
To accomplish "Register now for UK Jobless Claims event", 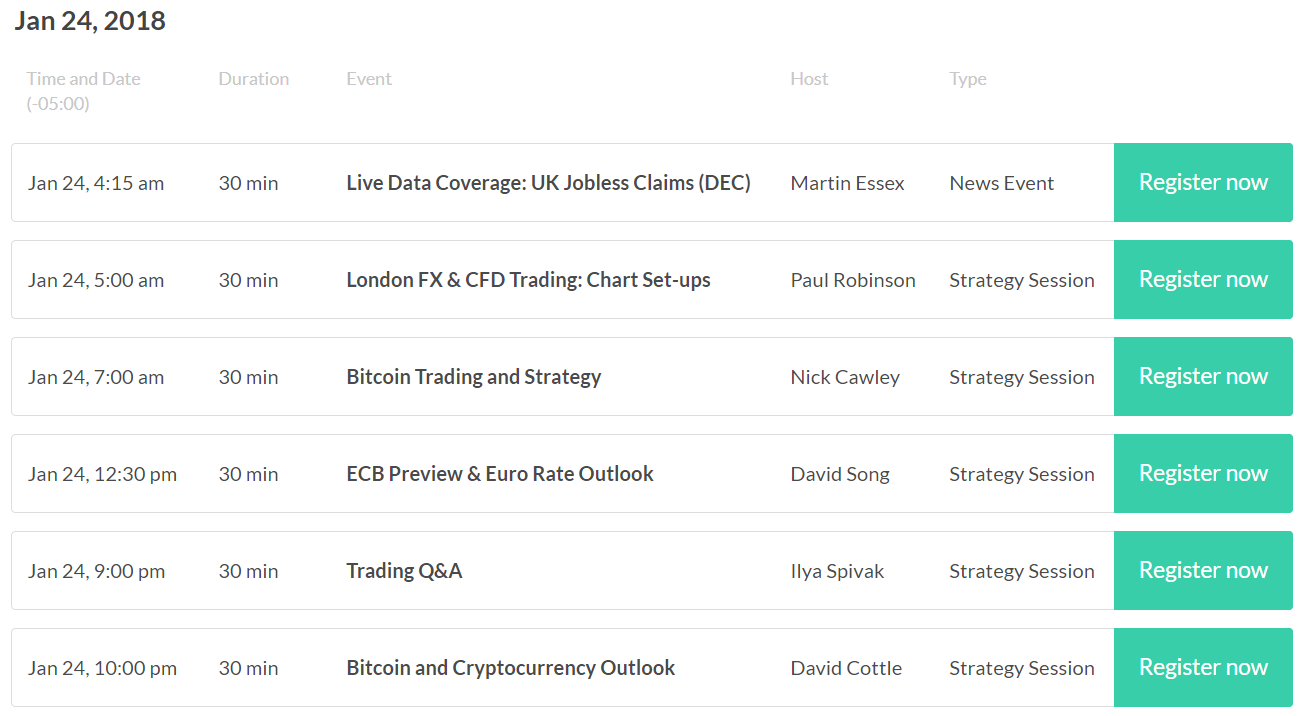I will pos(1203,182).
